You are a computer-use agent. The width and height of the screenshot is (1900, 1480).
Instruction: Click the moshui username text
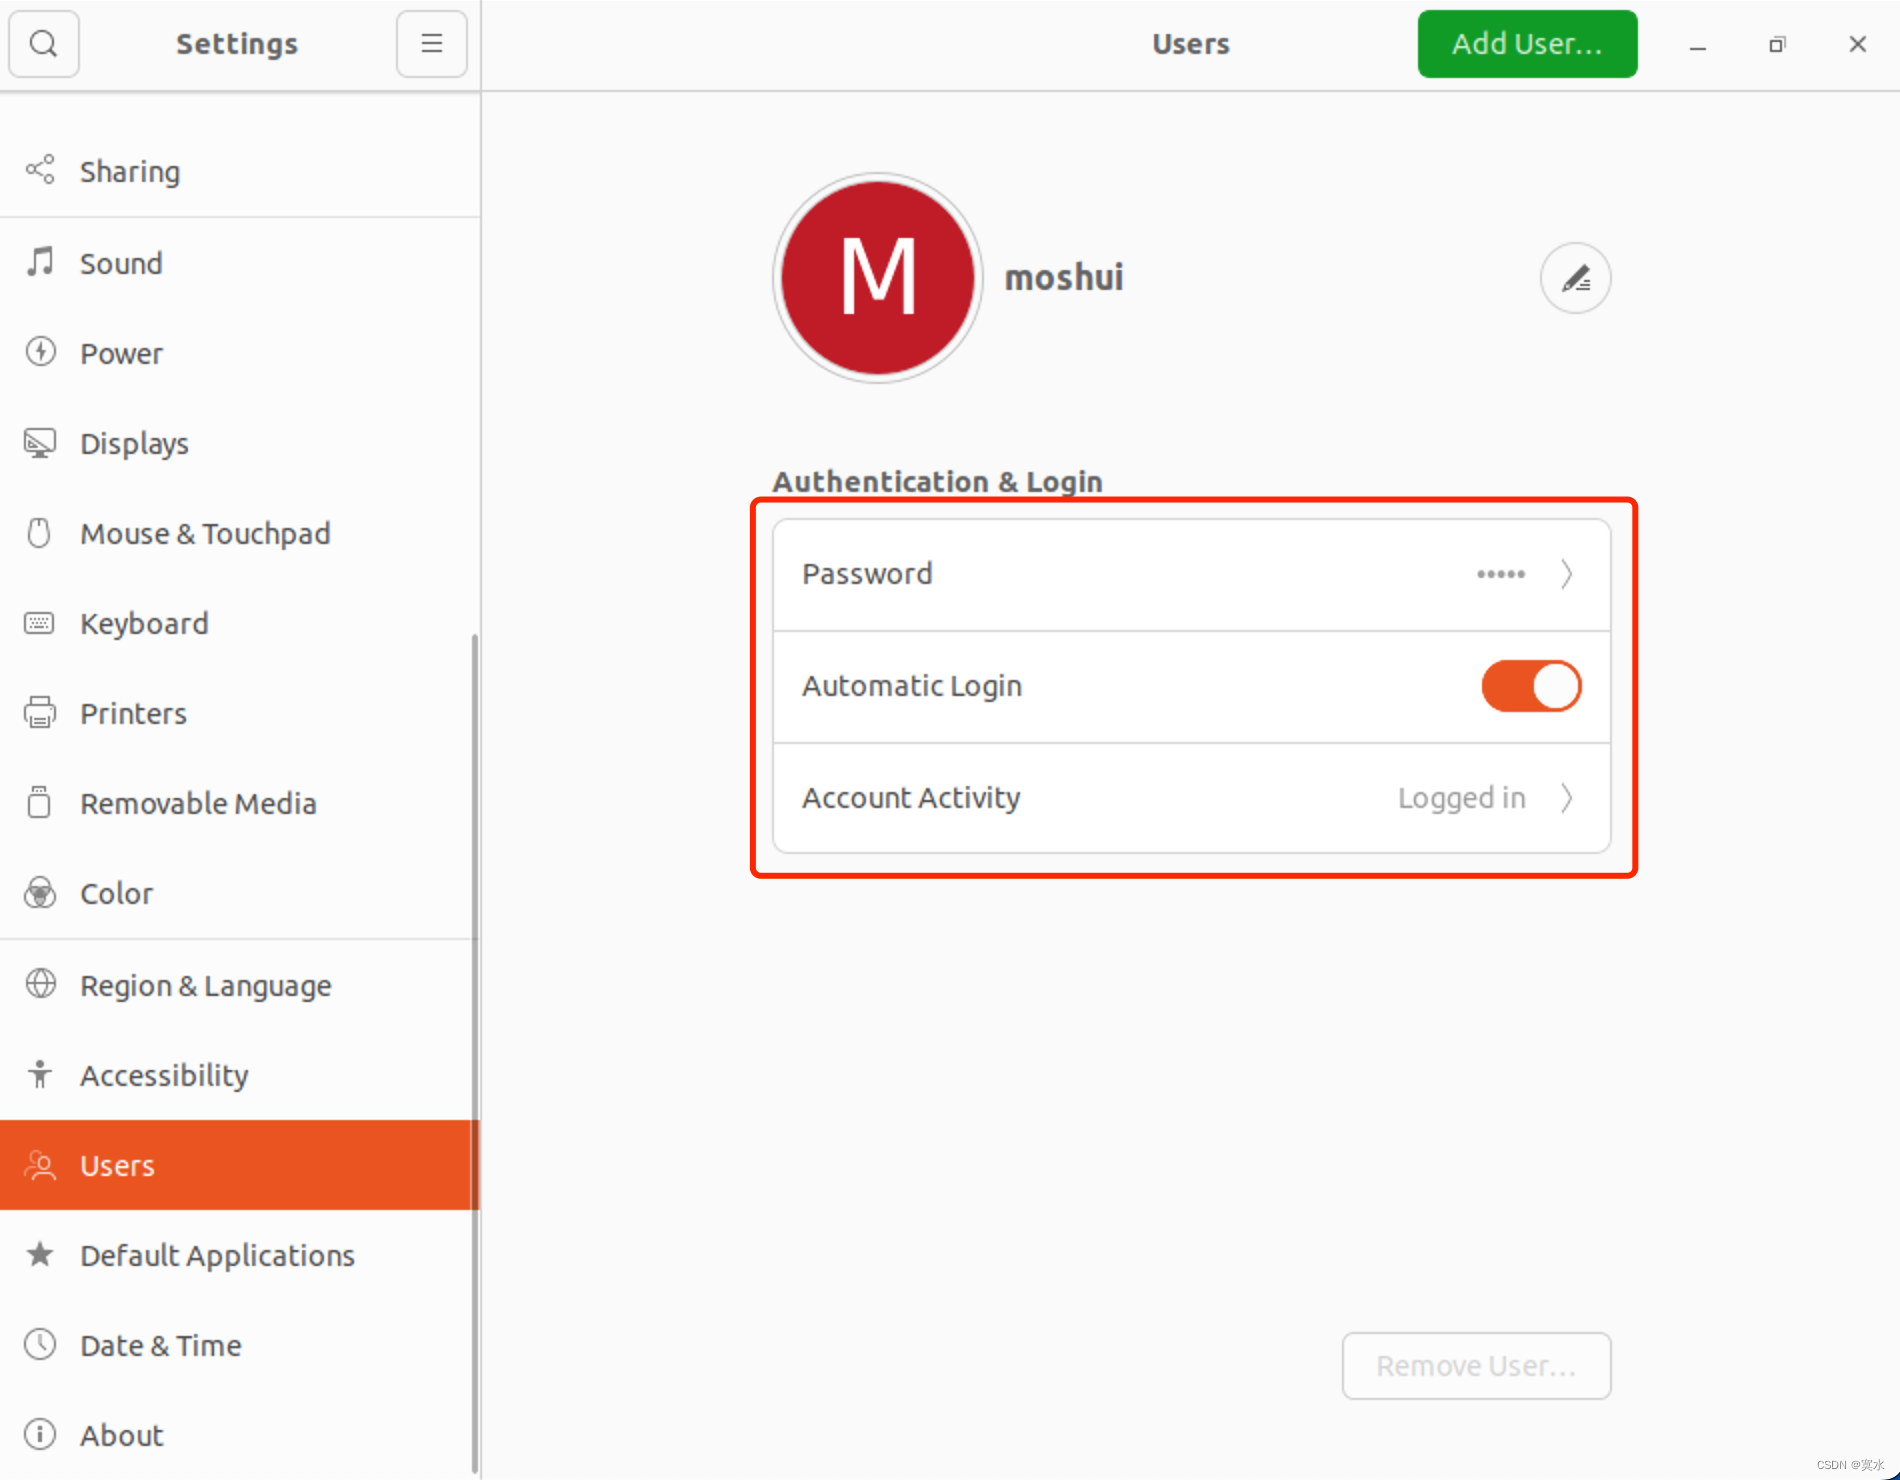(1064, 277)
